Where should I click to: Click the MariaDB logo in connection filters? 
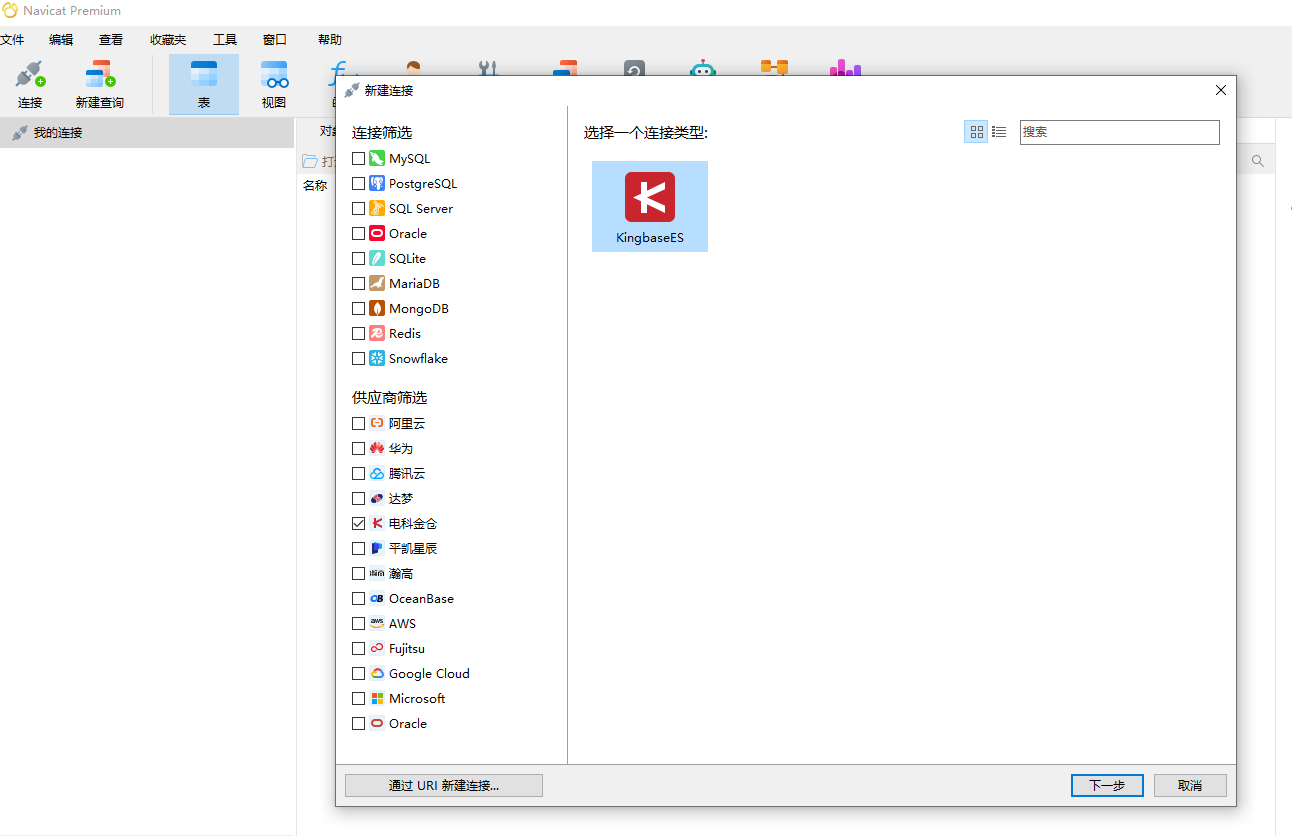pos(377,283)
